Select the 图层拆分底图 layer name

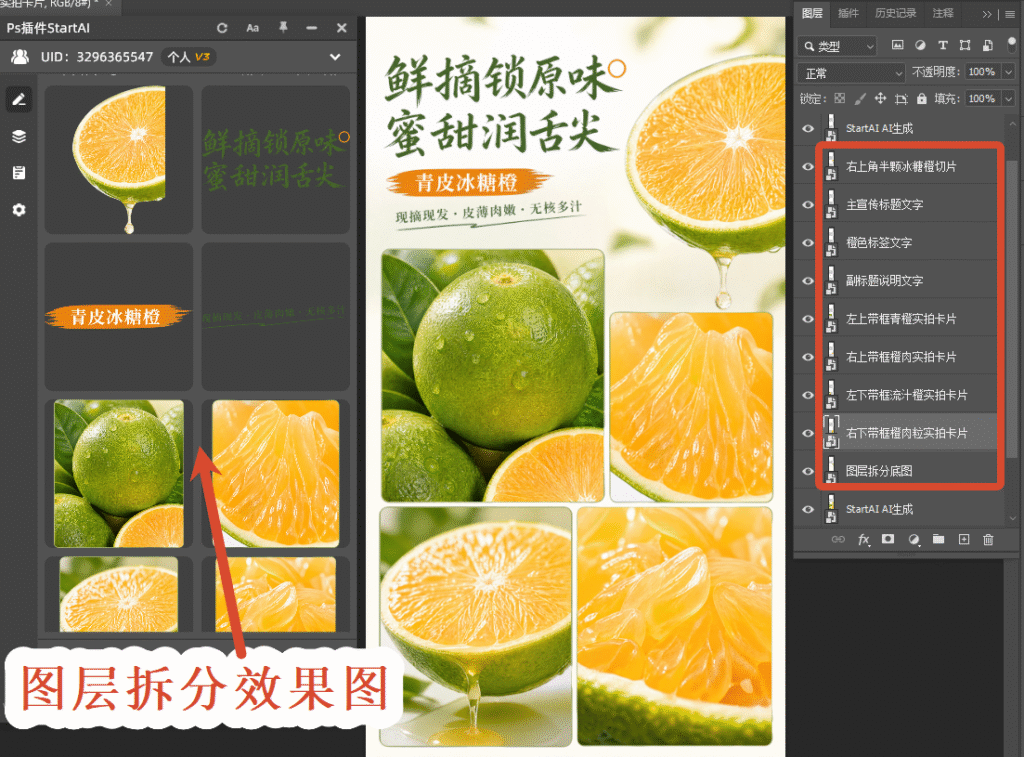coord(879,471)
